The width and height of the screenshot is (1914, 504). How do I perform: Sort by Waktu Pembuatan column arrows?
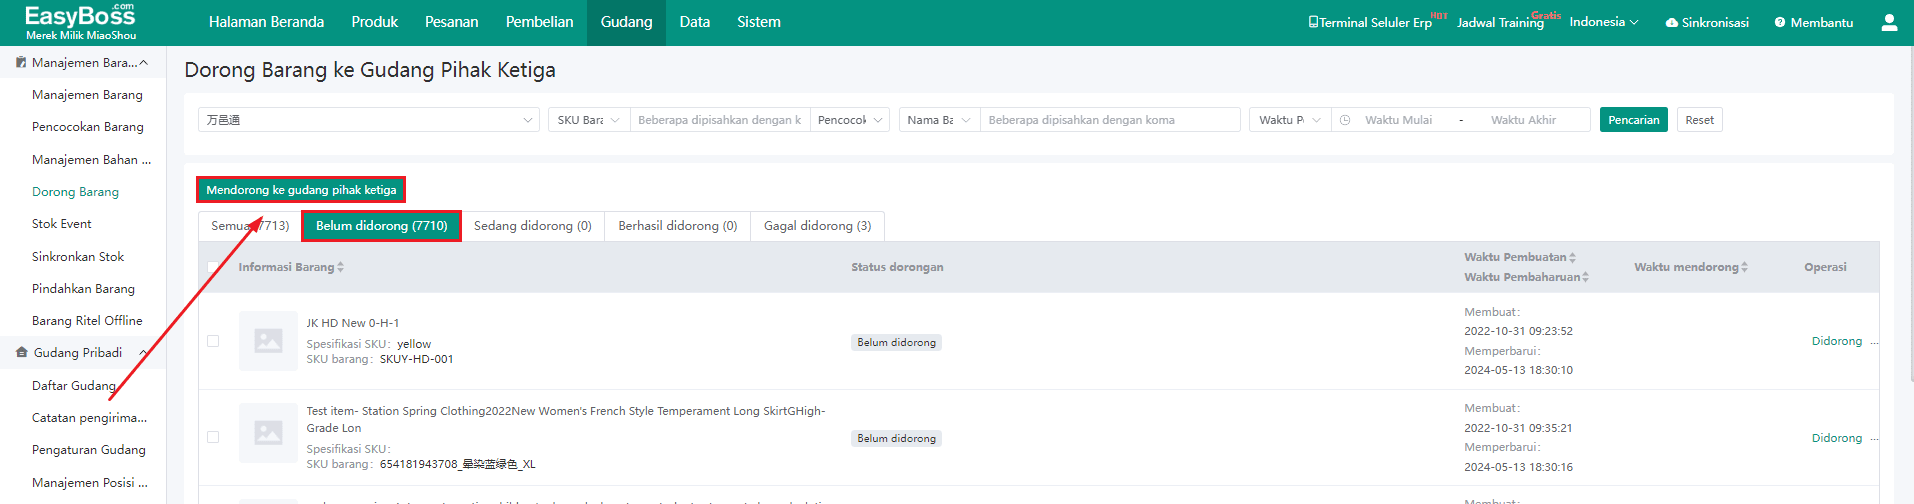[x=1573, y=257]
